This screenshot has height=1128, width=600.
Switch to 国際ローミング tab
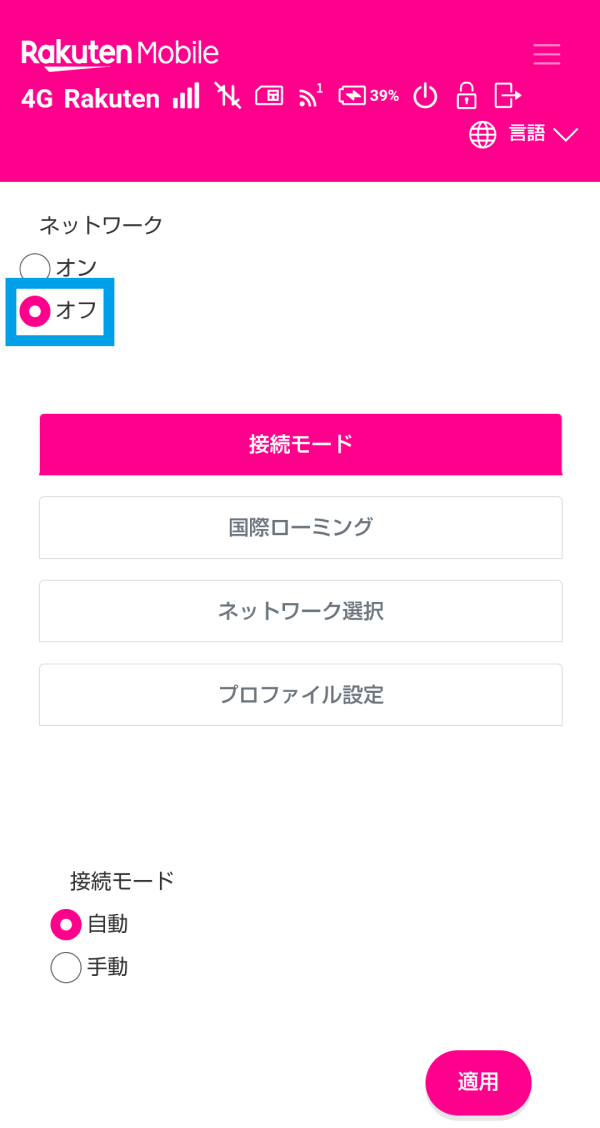pyautogui.click(x=300, y=527)
